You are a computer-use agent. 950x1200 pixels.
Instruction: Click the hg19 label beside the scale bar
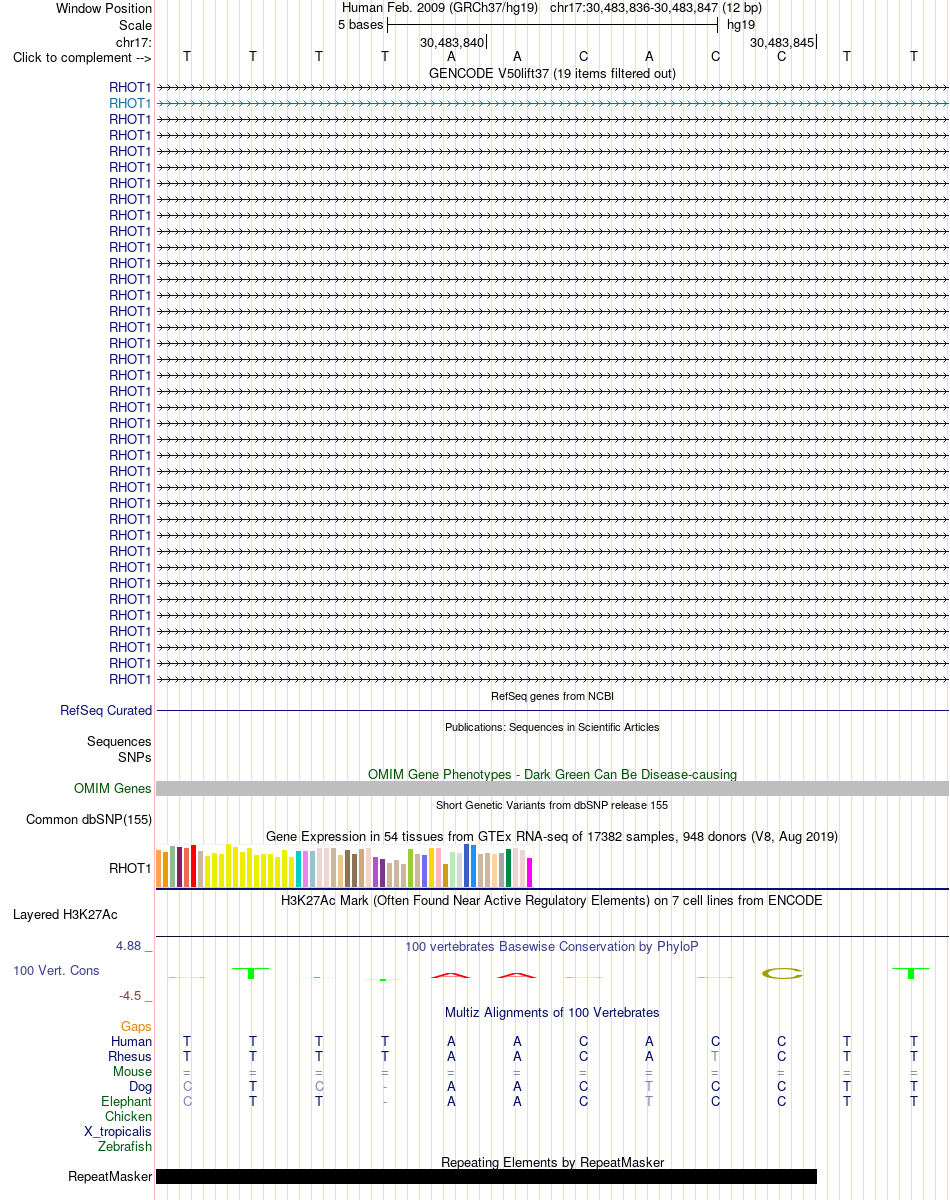tap(741, 24)
